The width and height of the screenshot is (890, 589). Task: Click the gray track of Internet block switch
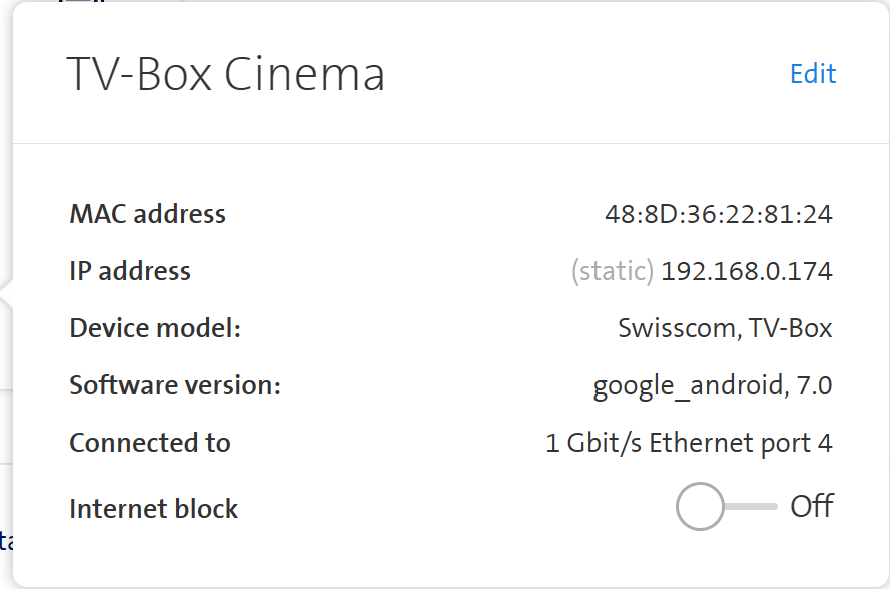(x=755, y=507)
